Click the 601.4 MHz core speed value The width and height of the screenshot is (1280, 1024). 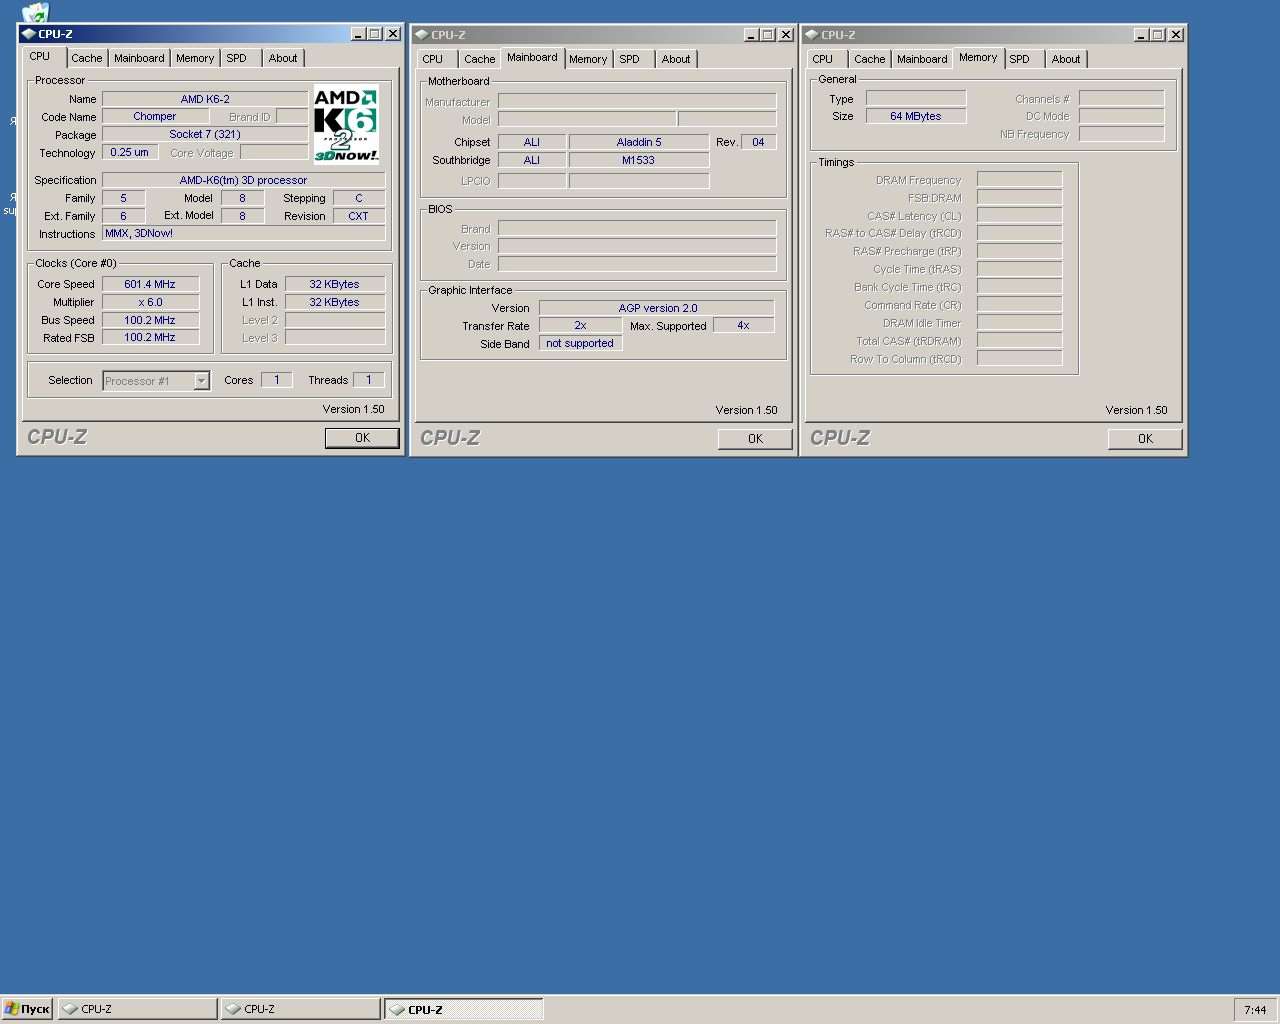pyautogui.click(x=150, y=284)
